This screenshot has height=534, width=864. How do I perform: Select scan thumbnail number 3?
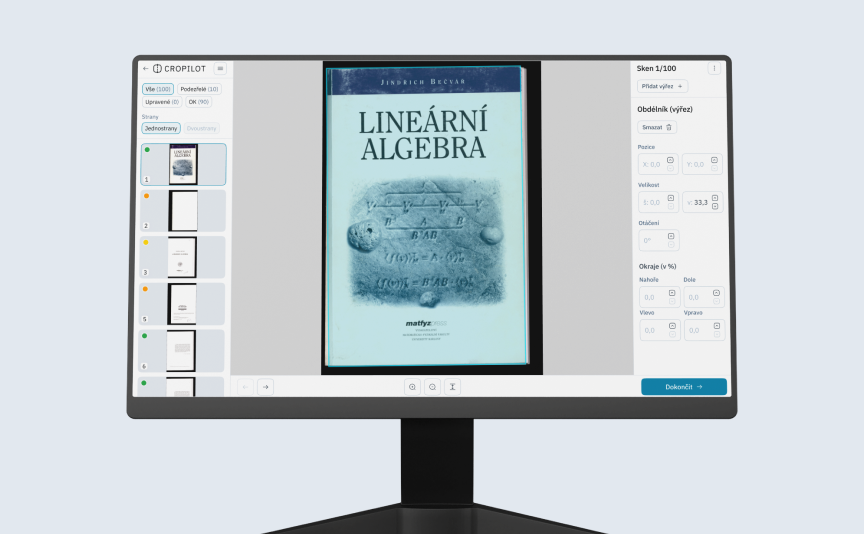tap(182, 257)
